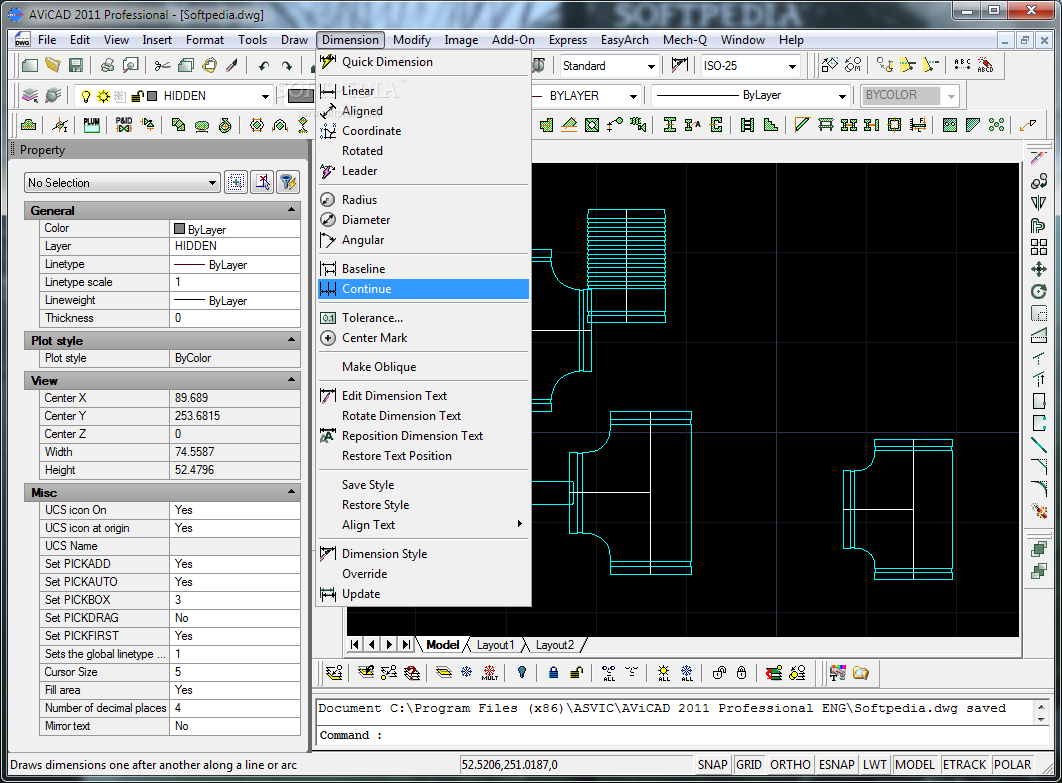Toggle SNAP mode in status bar
1062x783 pixels.
pyautogui.click(x=713, y=765)
